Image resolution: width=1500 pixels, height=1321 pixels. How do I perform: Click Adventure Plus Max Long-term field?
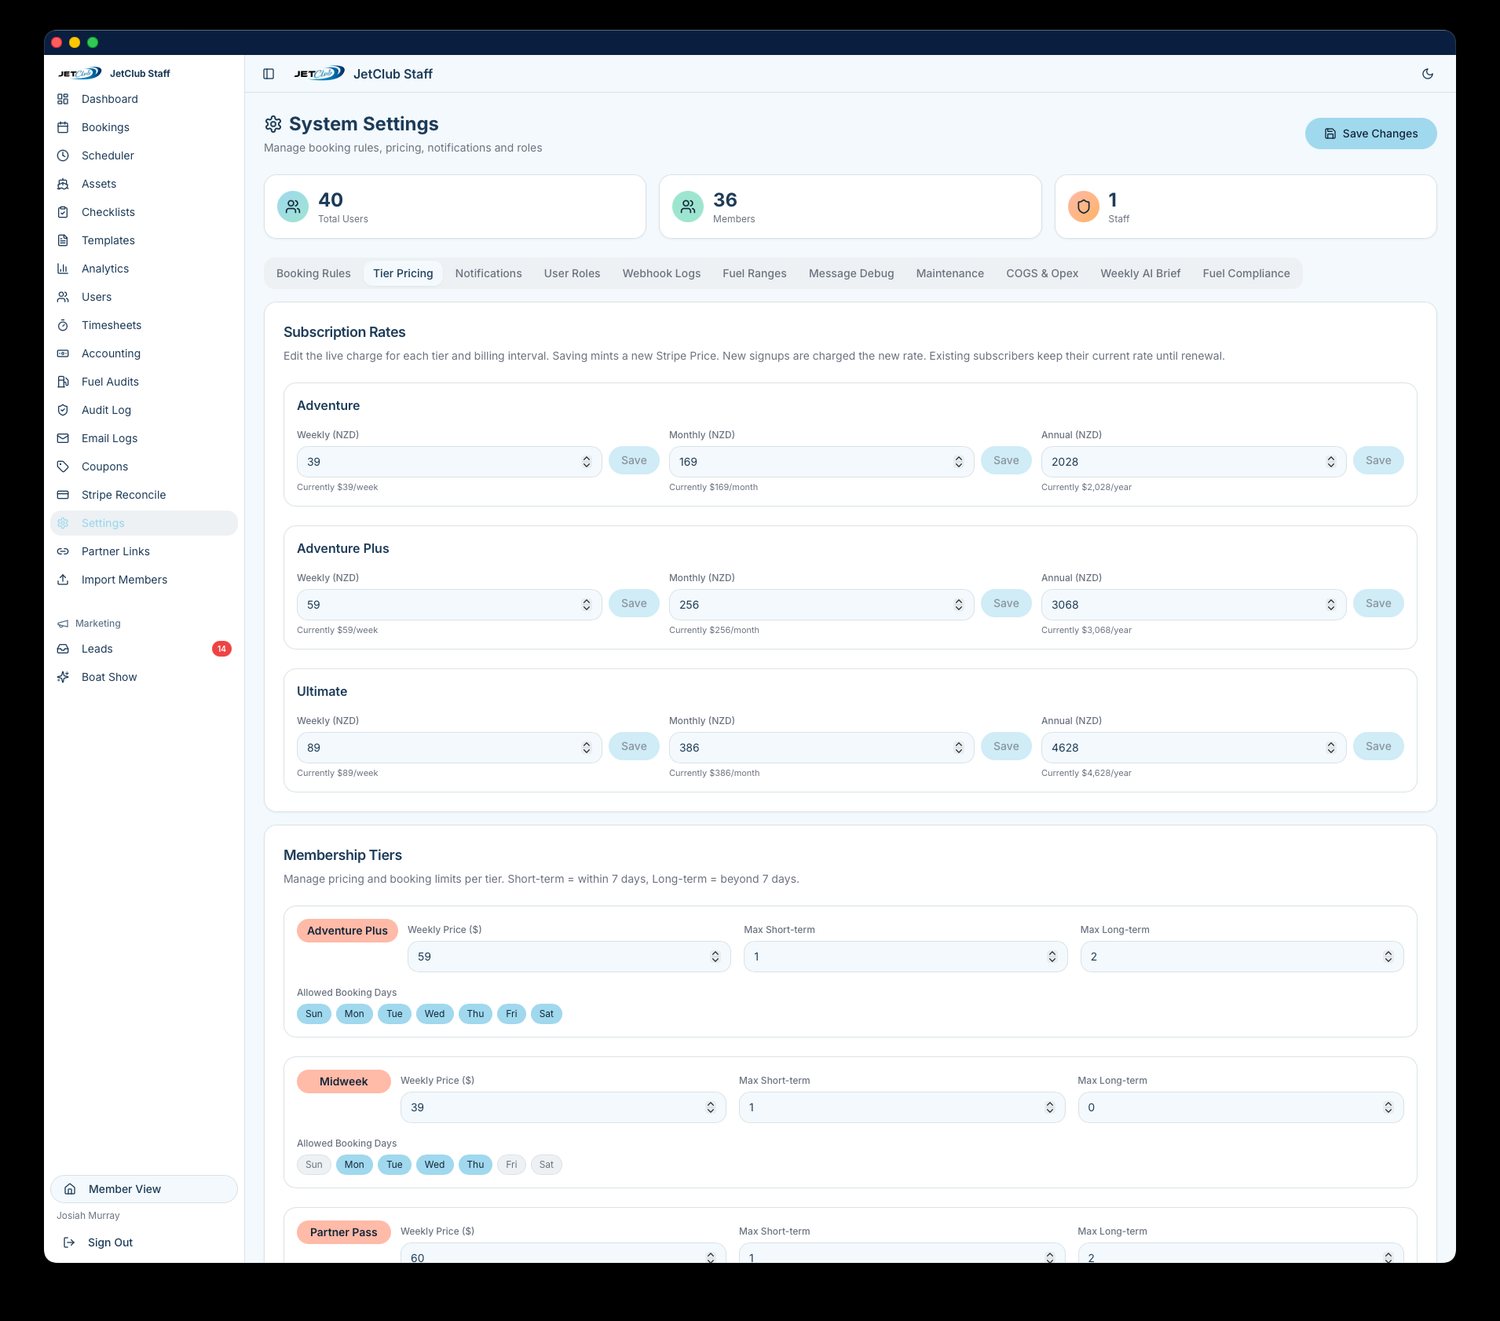click(1242, 957)
